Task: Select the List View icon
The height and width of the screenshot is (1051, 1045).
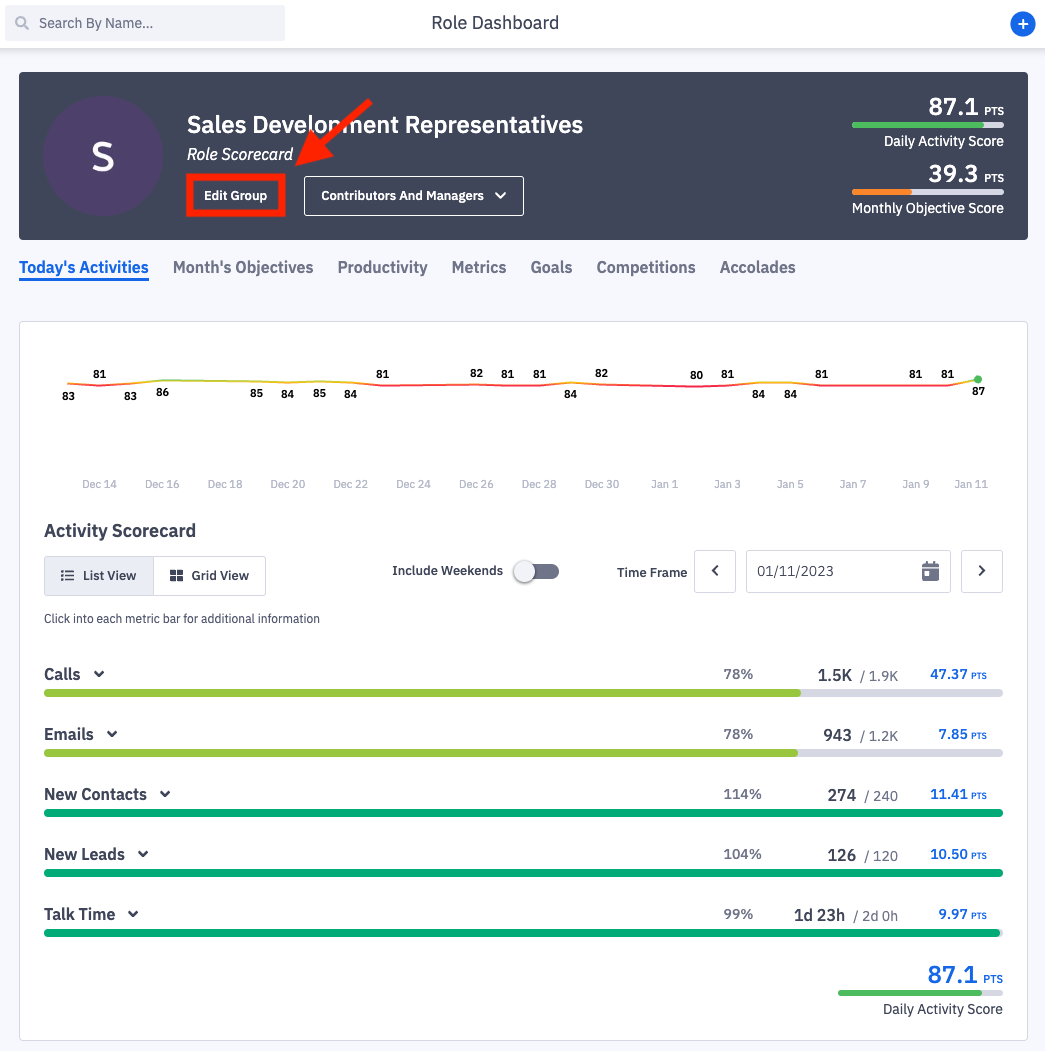Action: click(x=98, y=575)
